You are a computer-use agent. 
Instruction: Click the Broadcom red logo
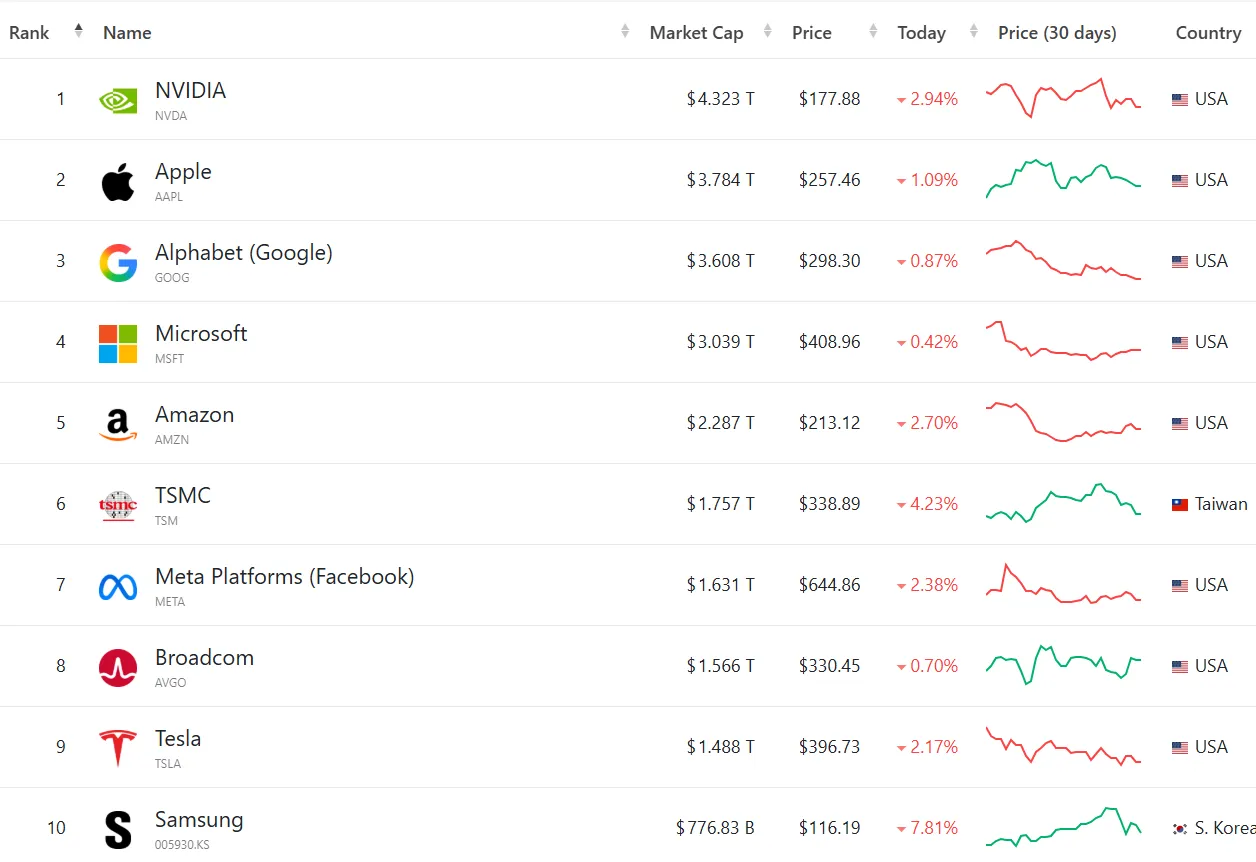pos(118,667)
